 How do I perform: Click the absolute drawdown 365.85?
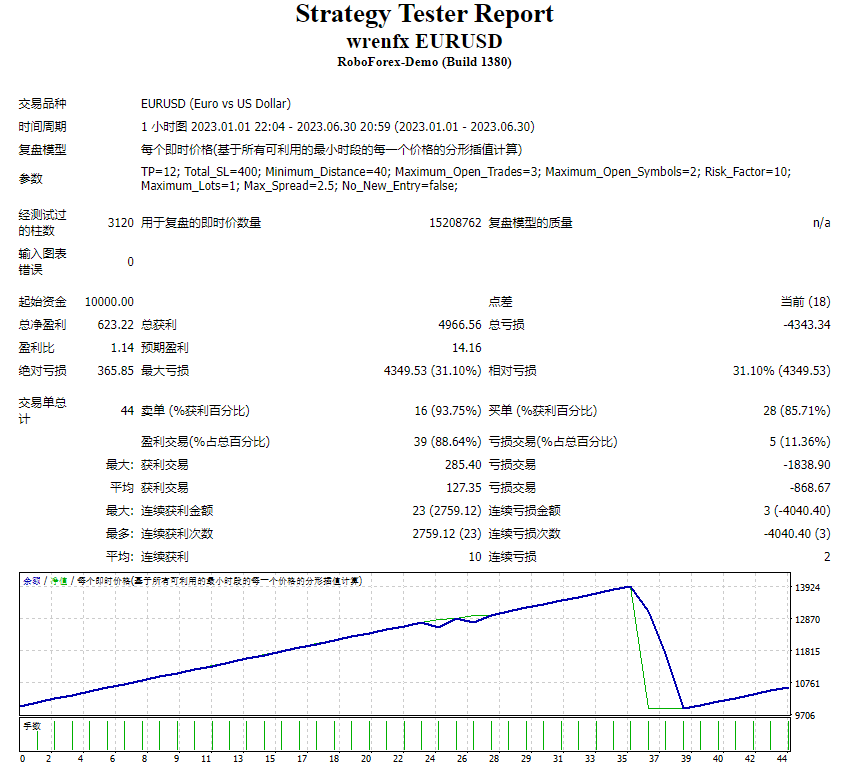click(115, 371)
